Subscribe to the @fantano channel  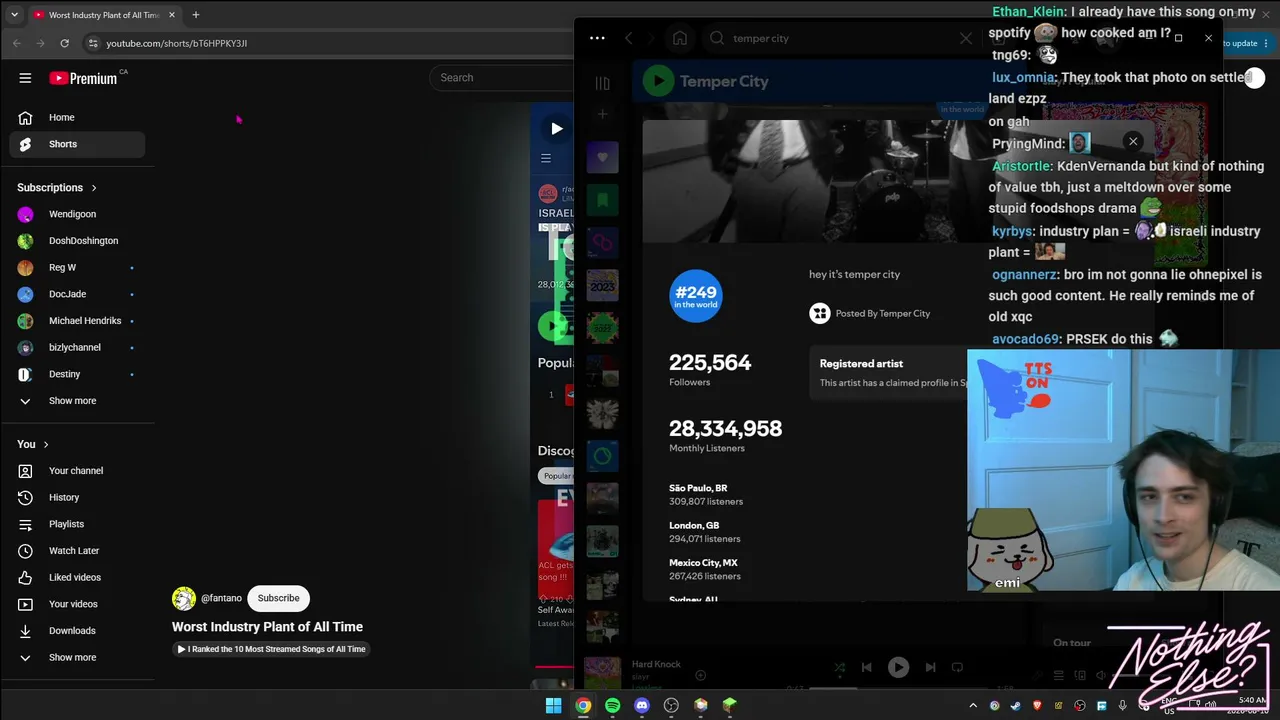tap(278, 598)
